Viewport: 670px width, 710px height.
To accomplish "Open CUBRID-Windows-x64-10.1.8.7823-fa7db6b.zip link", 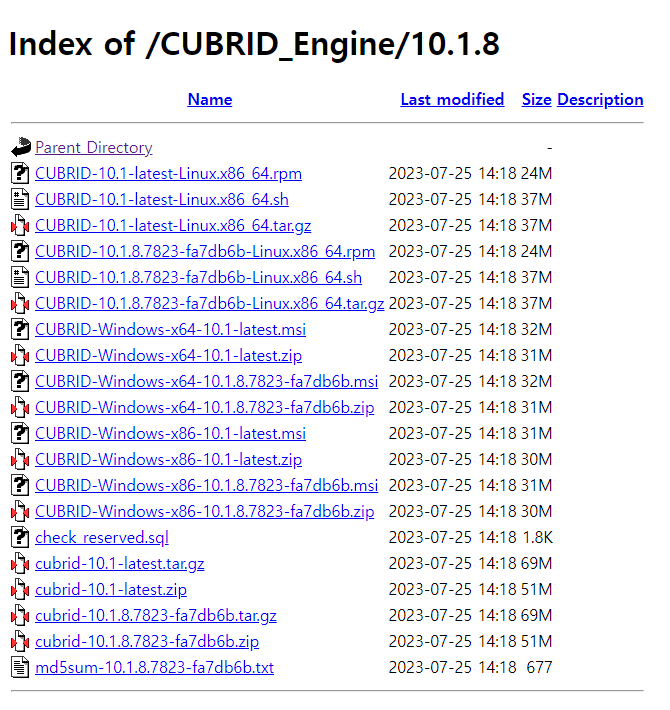I will [205, 408].
